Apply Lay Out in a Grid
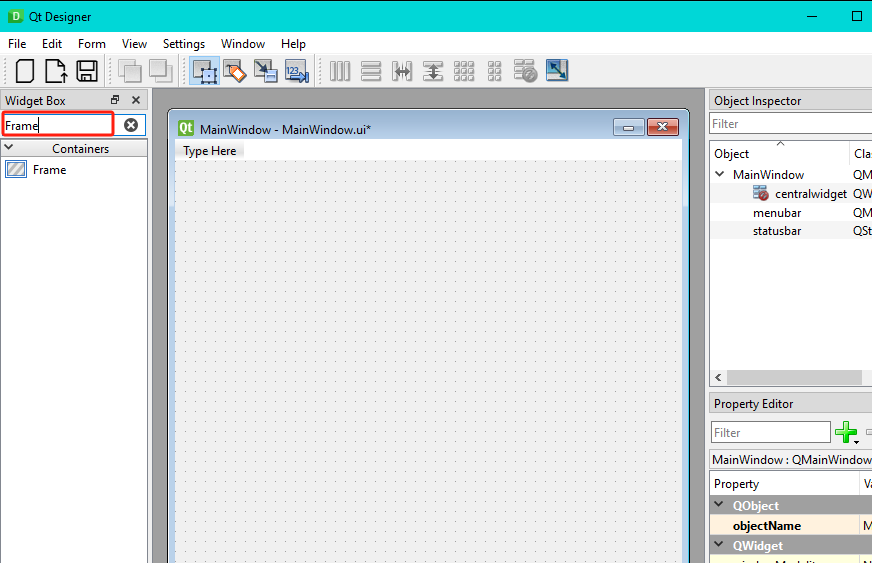This screenshot has height=563, width=872. (x=464, y=71)
